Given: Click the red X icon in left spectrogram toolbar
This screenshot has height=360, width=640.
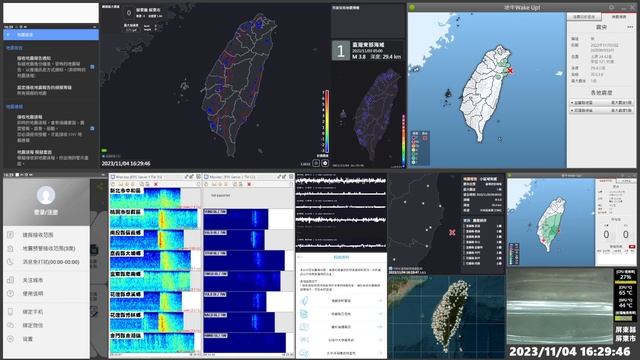Looking at the screenshot, I should [156, 184].
